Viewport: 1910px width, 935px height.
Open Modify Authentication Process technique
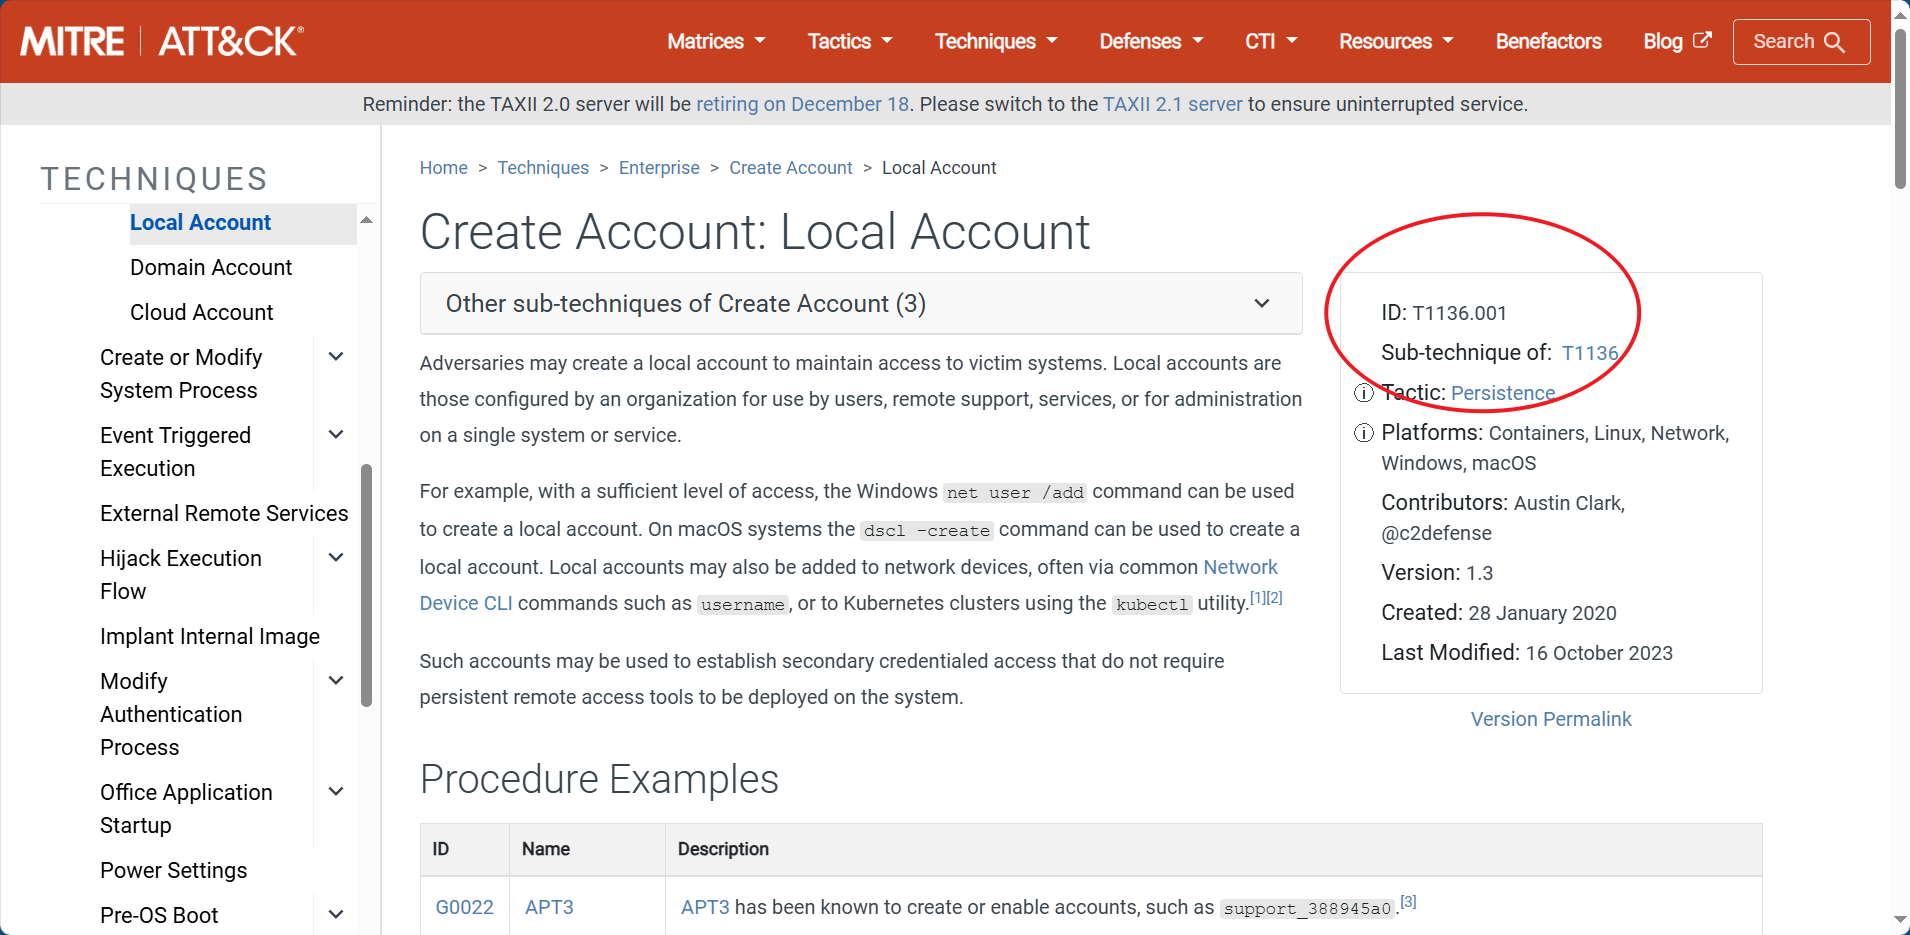(171, 714)
